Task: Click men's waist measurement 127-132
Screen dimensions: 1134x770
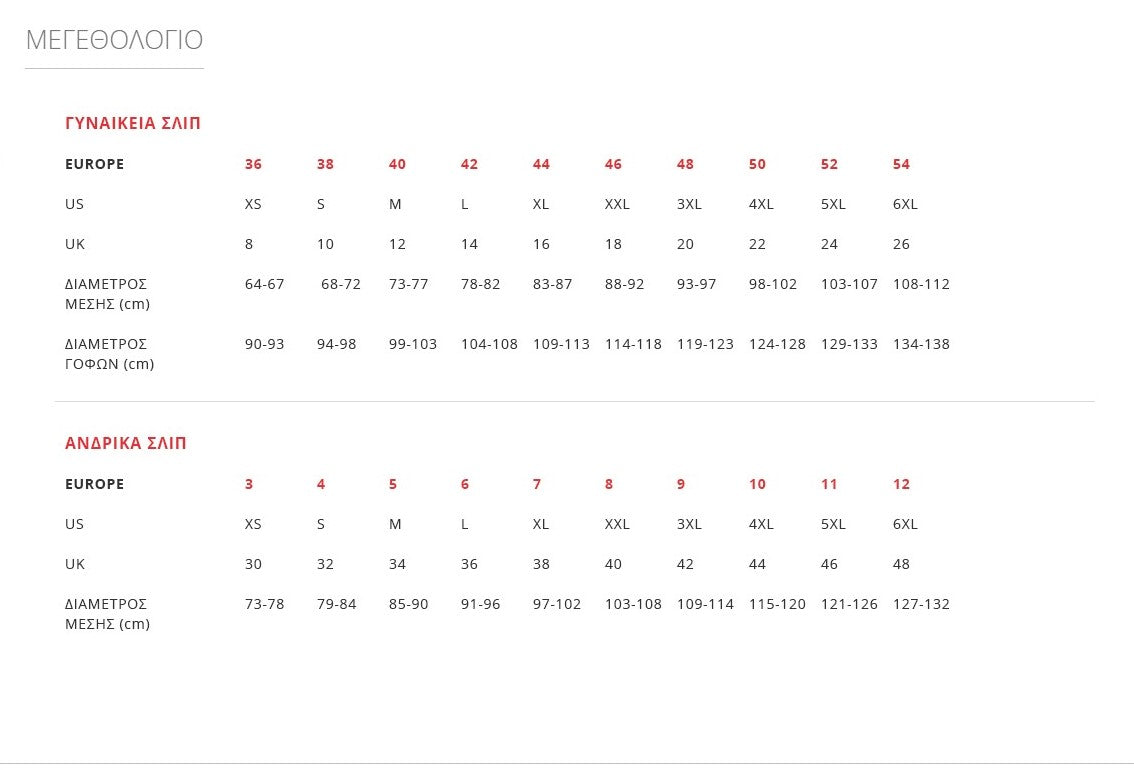Action: [x=921, y=604]
